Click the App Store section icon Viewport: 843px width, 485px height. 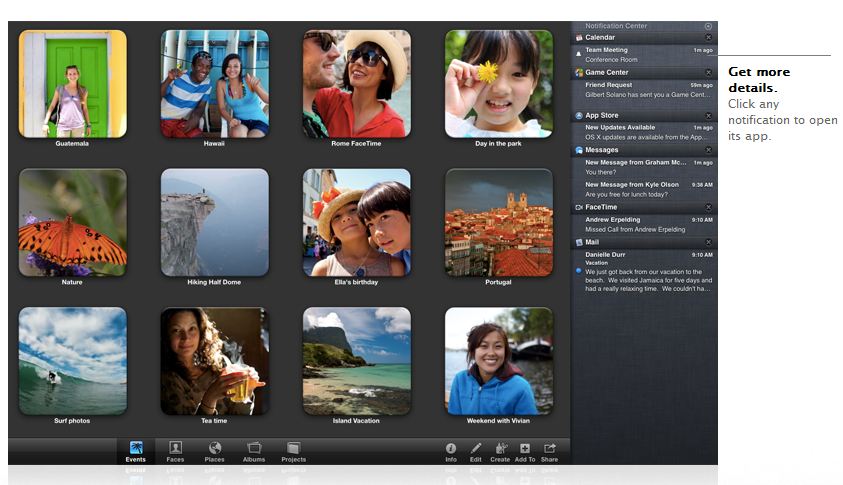pyautogui.click(x=579, y=116)
